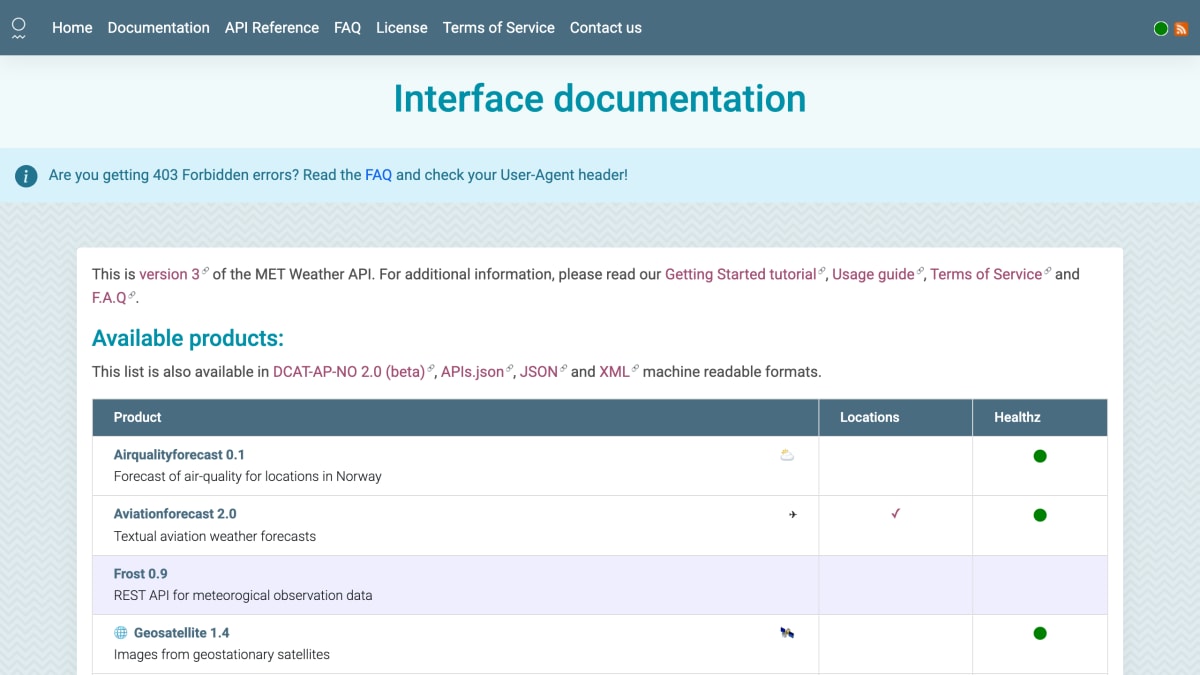Click the airplane icon in the Aviationforecast row

click(793, 515)
